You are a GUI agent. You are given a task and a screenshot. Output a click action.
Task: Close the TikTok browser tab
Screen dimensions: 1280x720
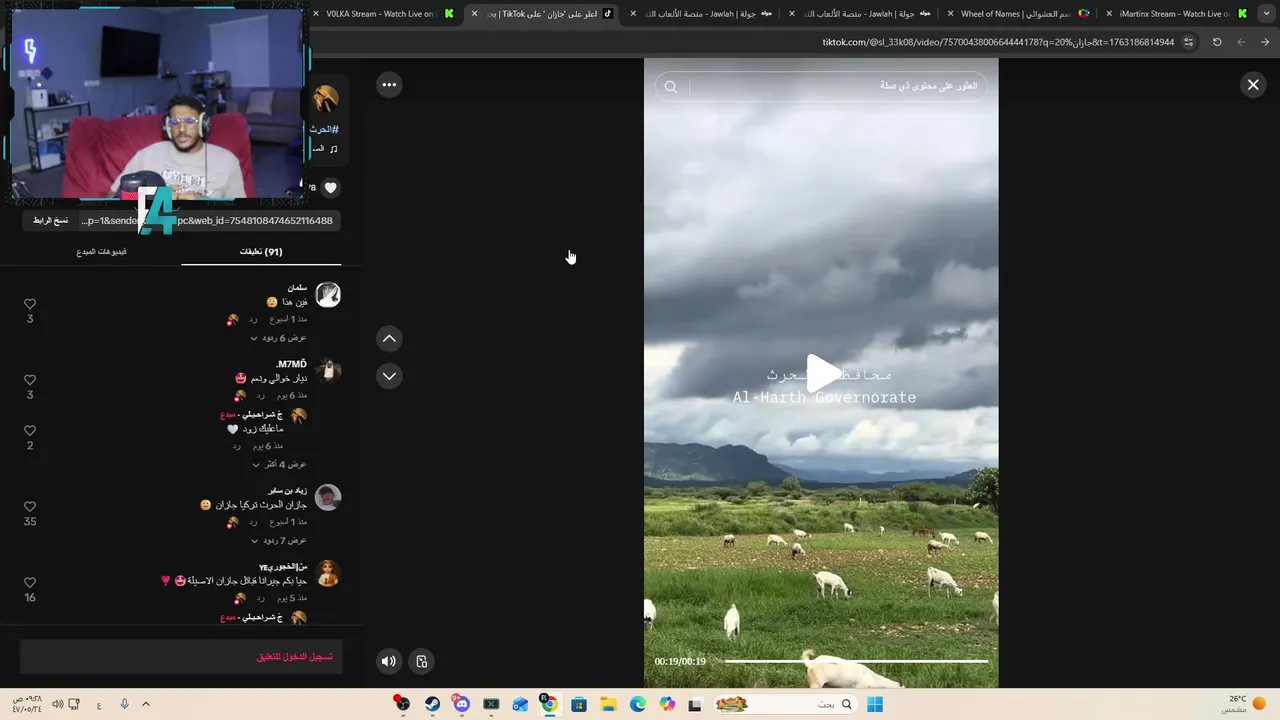click(x=474, y=14)
